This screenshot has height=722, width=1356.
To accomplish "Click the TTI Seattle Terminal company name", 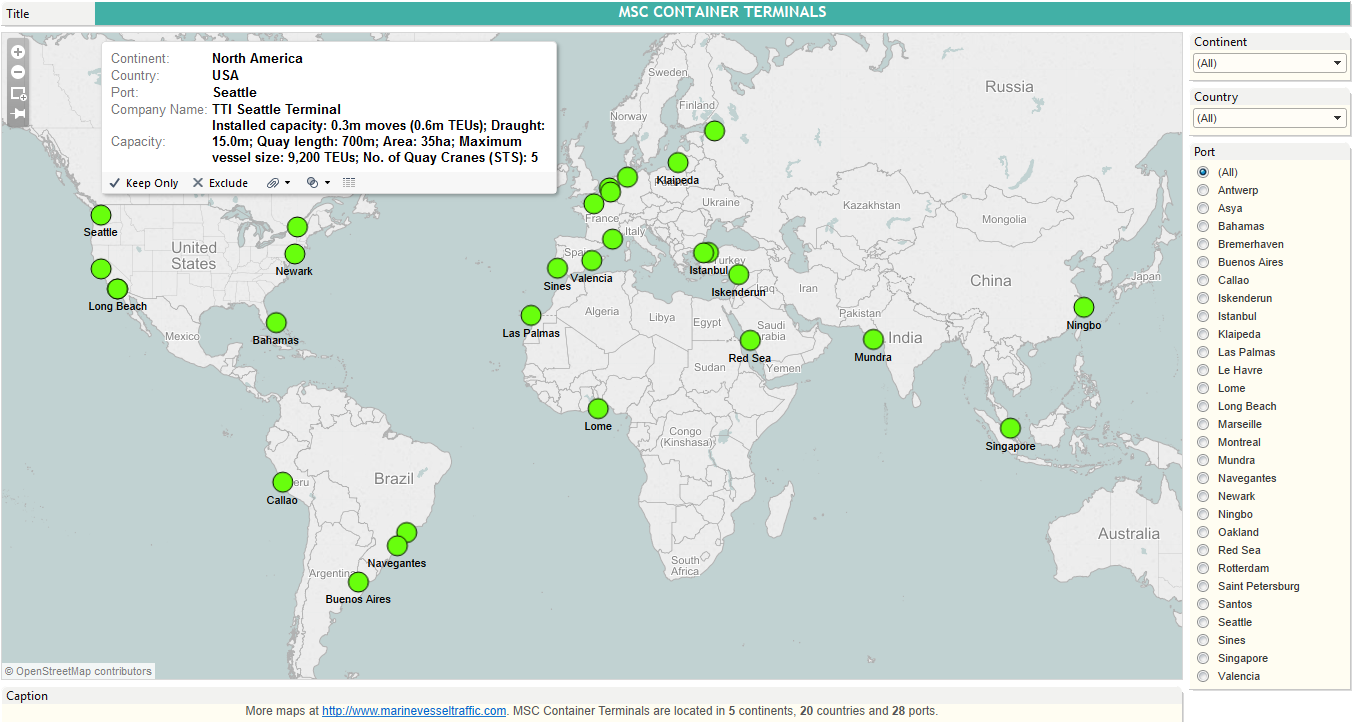I will click(276, 109).
